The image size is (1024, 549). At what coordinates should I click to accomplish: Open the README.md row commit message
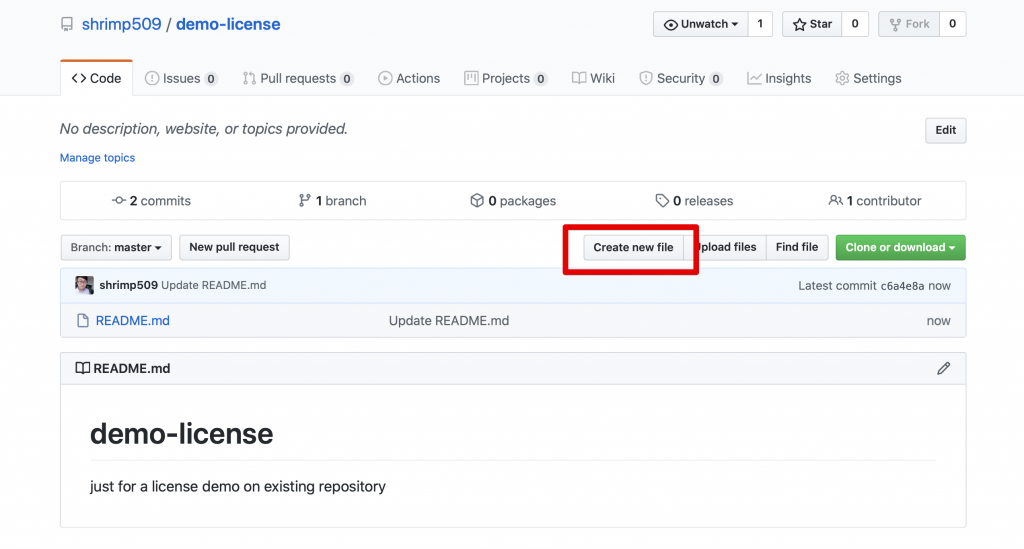[x=449, y=321]
